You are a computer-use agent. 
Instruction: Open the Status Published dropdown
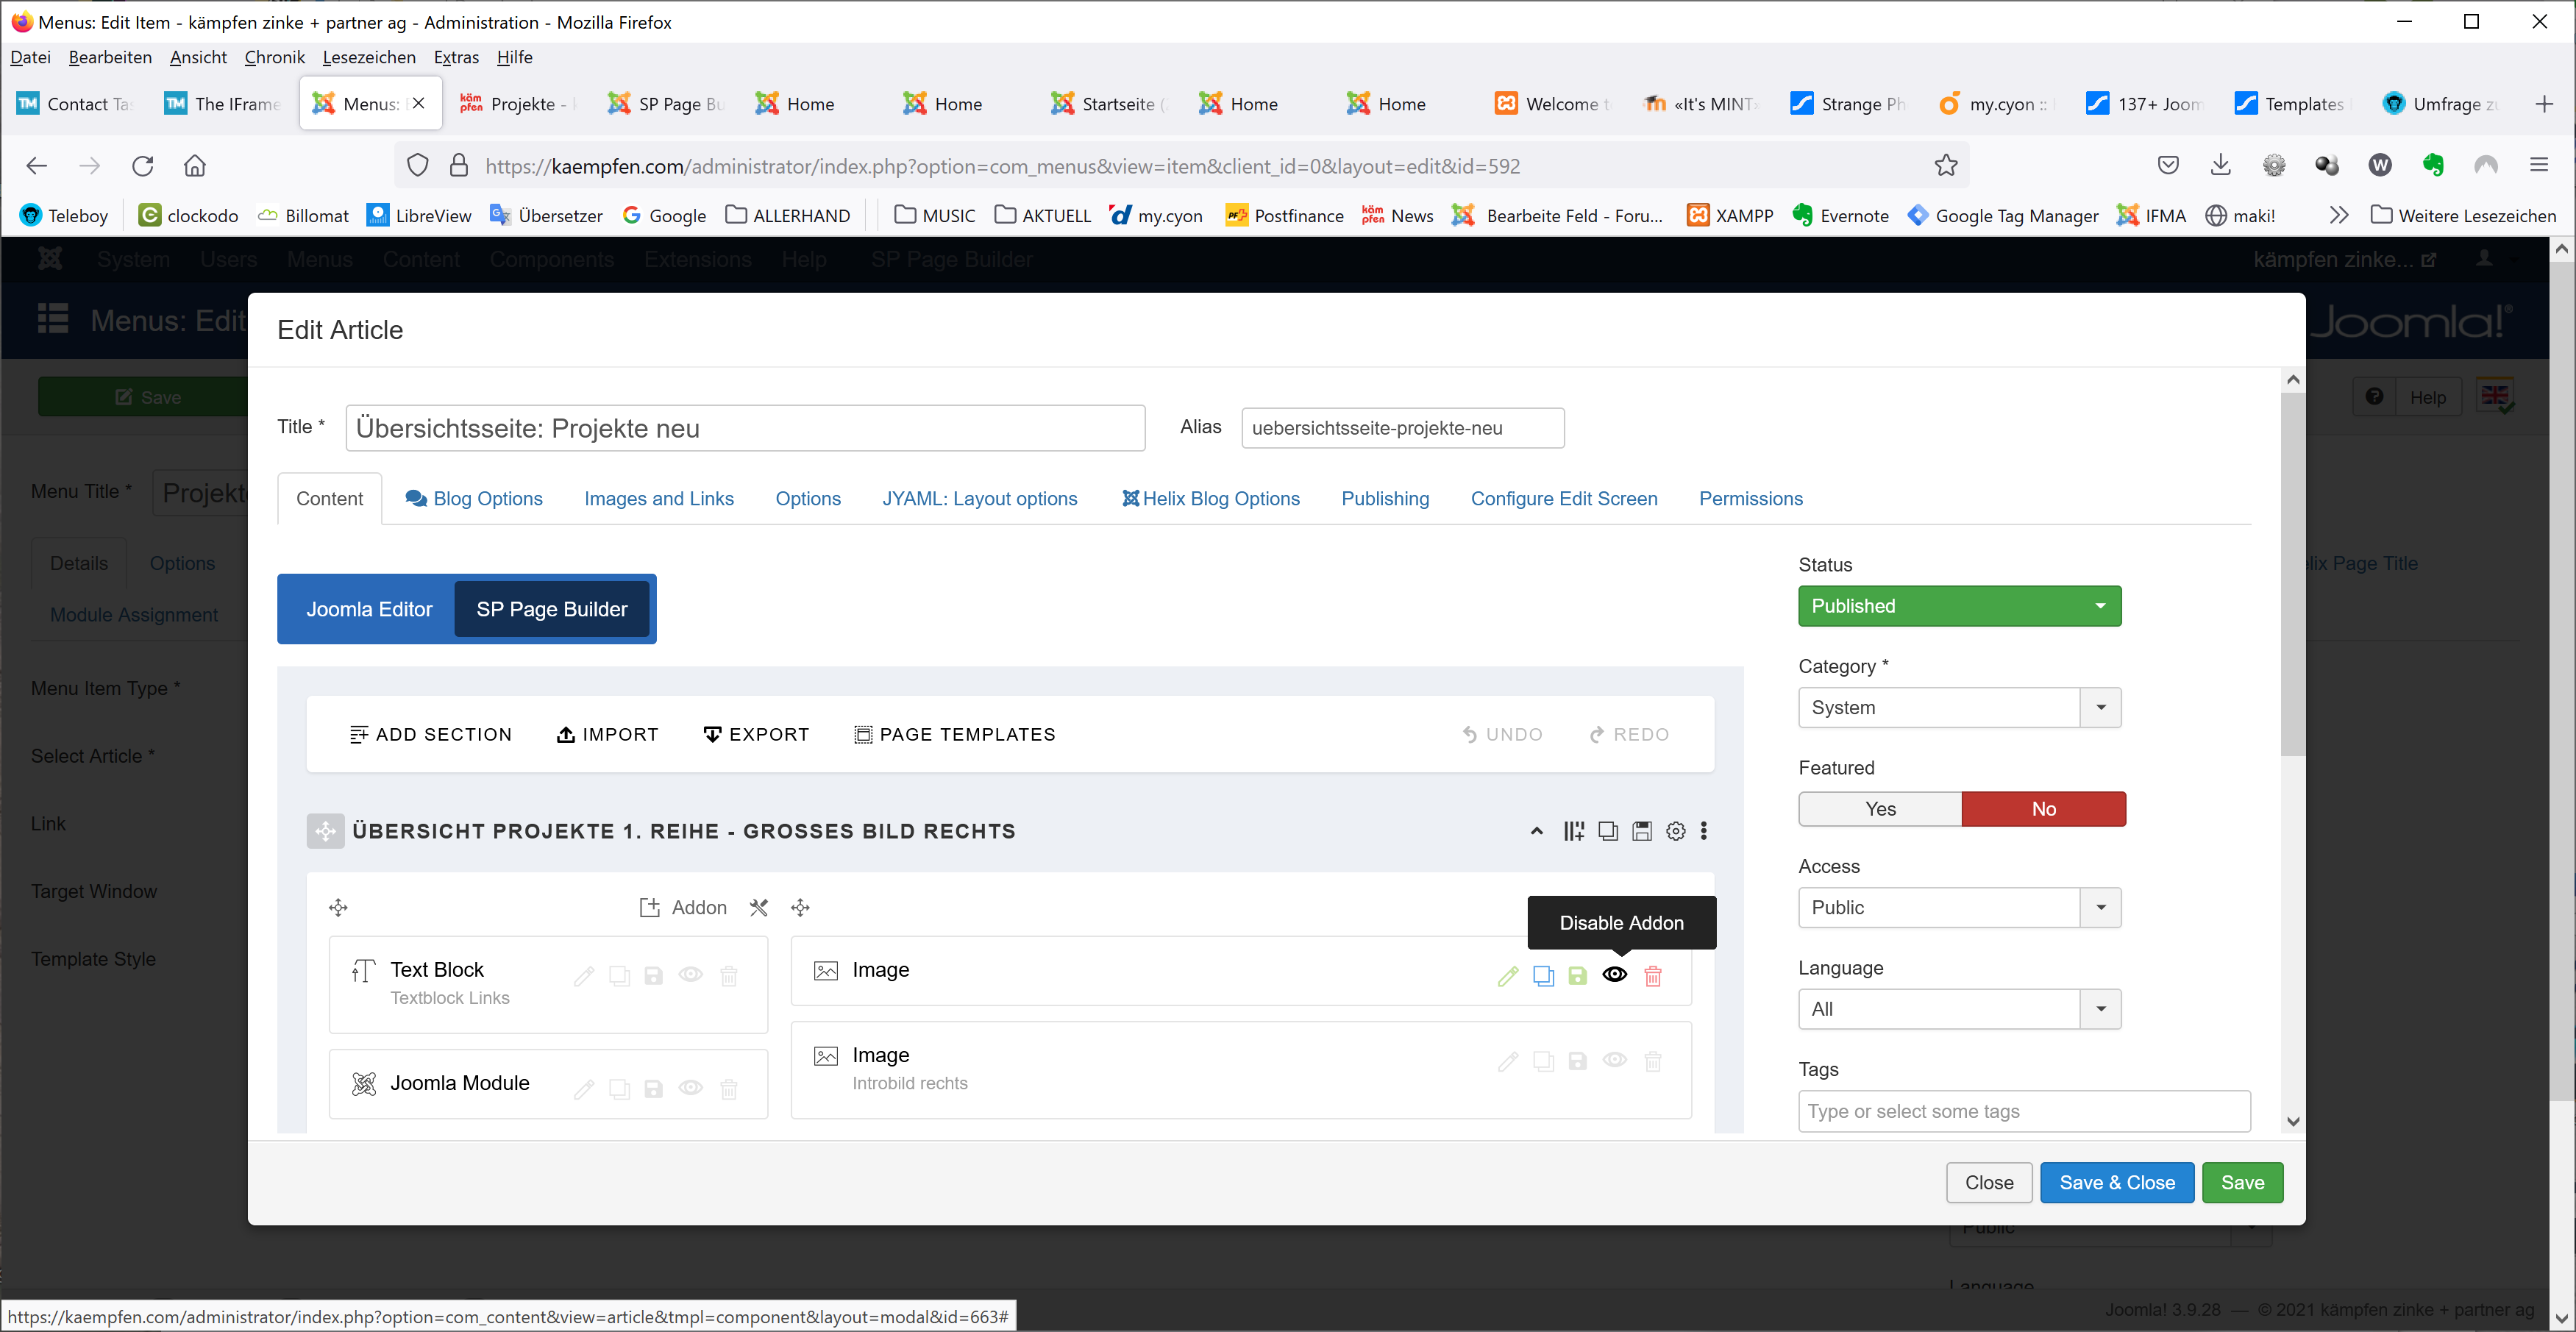(1958, 606)
